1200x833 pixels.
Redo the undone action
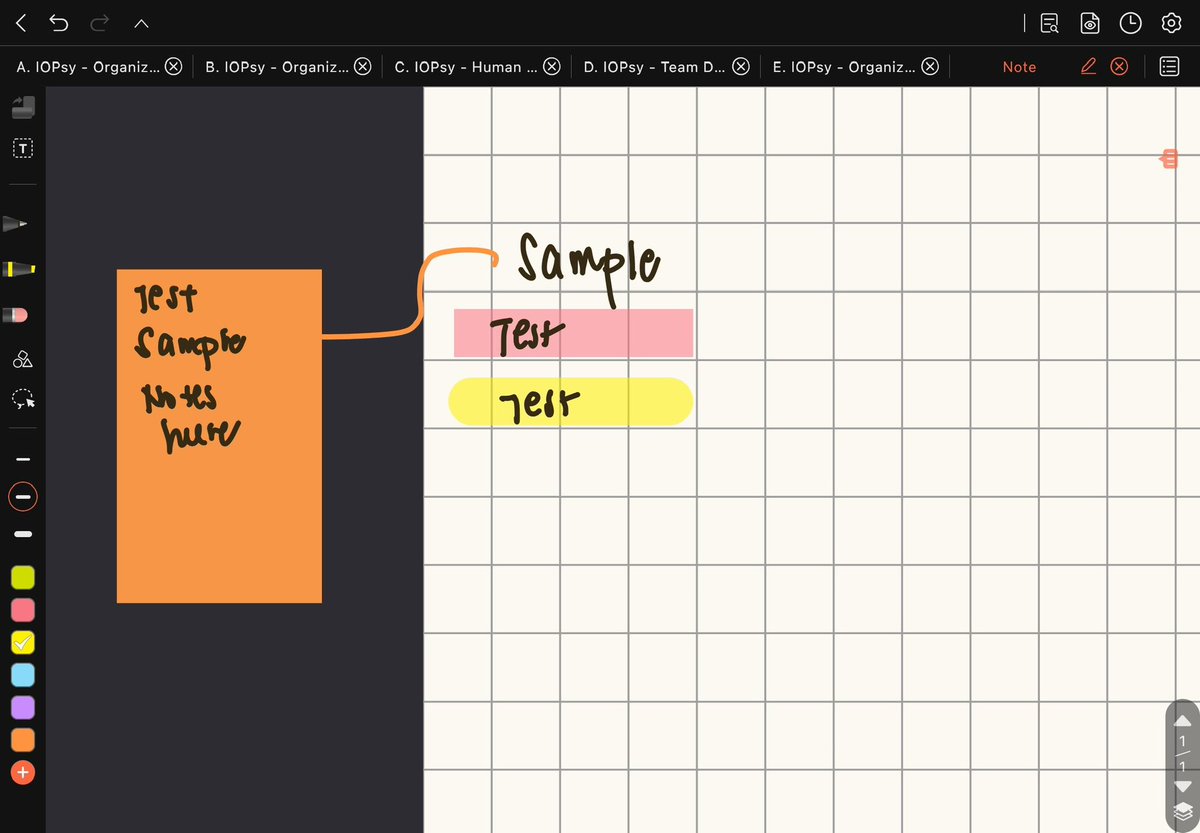pyautogui.click(x=99, y=22)
